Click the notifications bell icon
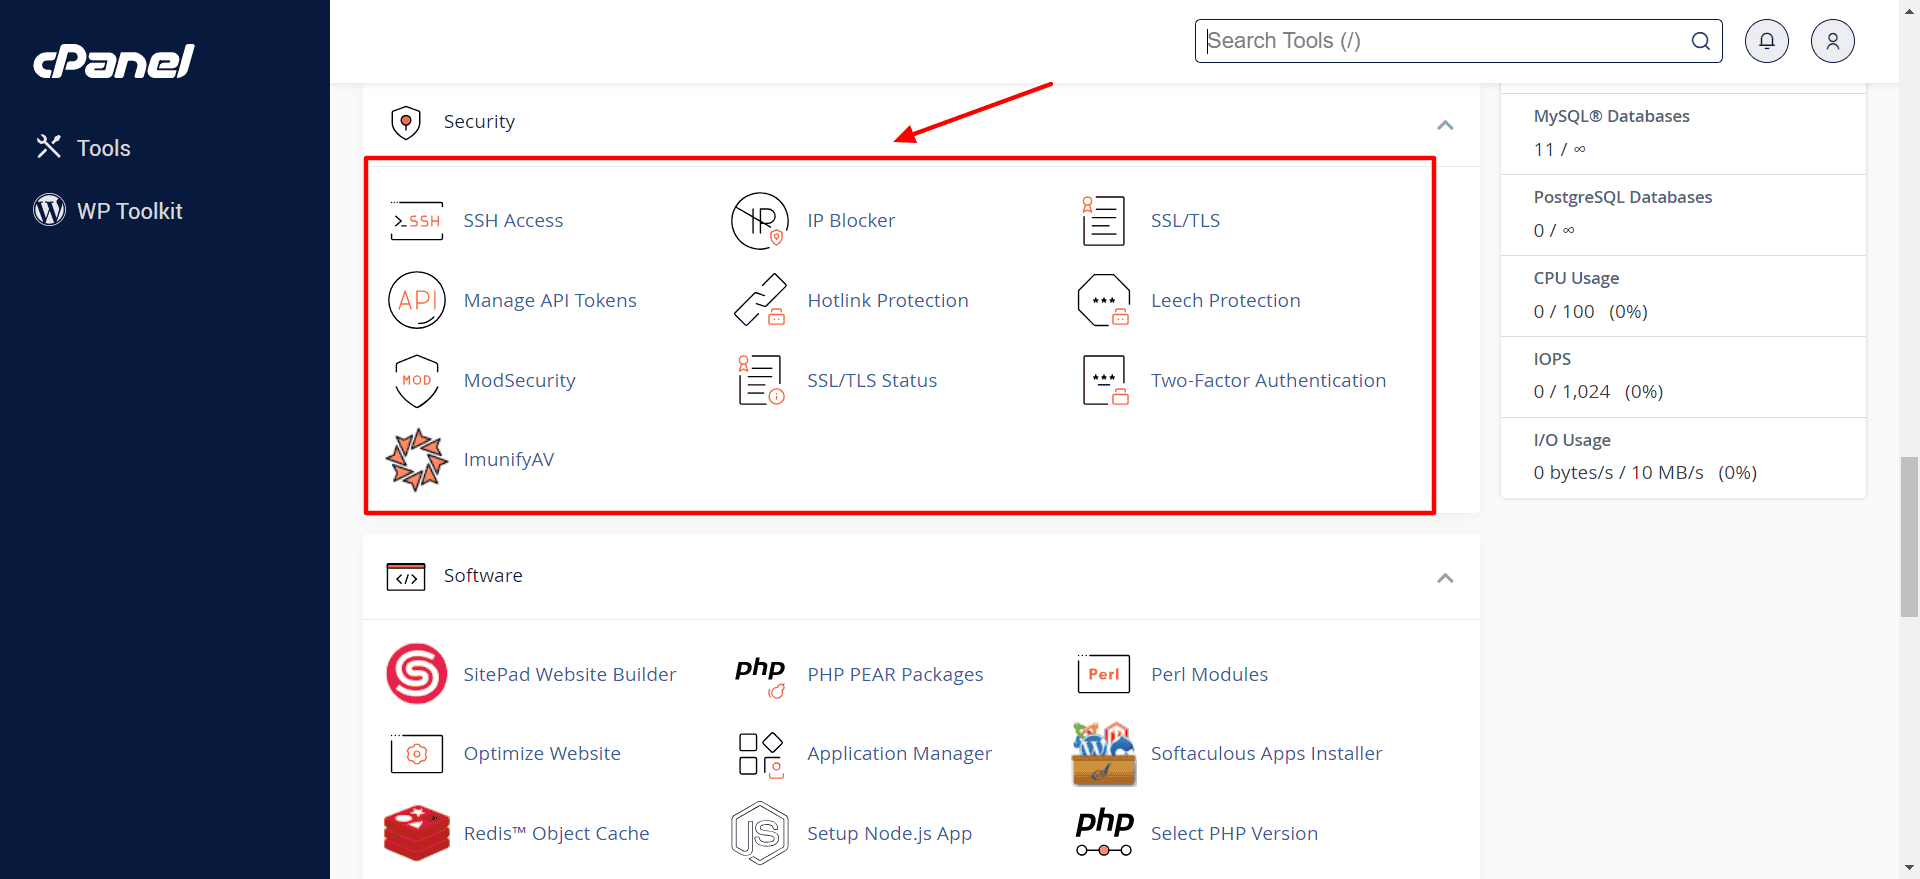Image resolution: width=1920 pixels, height=879 pixels. (x=1766, y=41)
